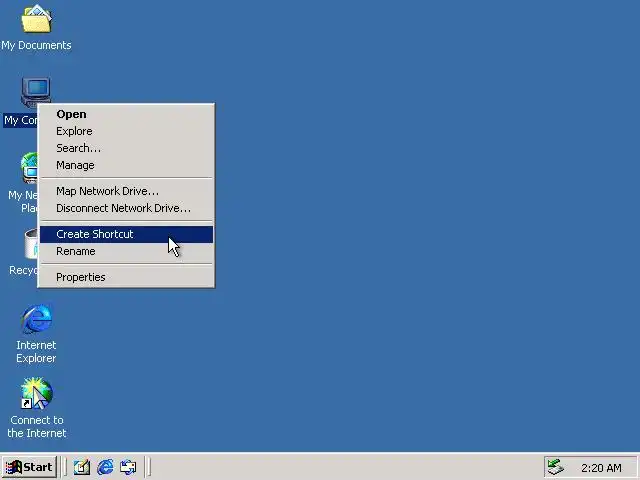
Task: Select Connect to the Internet shortcut icon
Action: [x=37, y=393]
